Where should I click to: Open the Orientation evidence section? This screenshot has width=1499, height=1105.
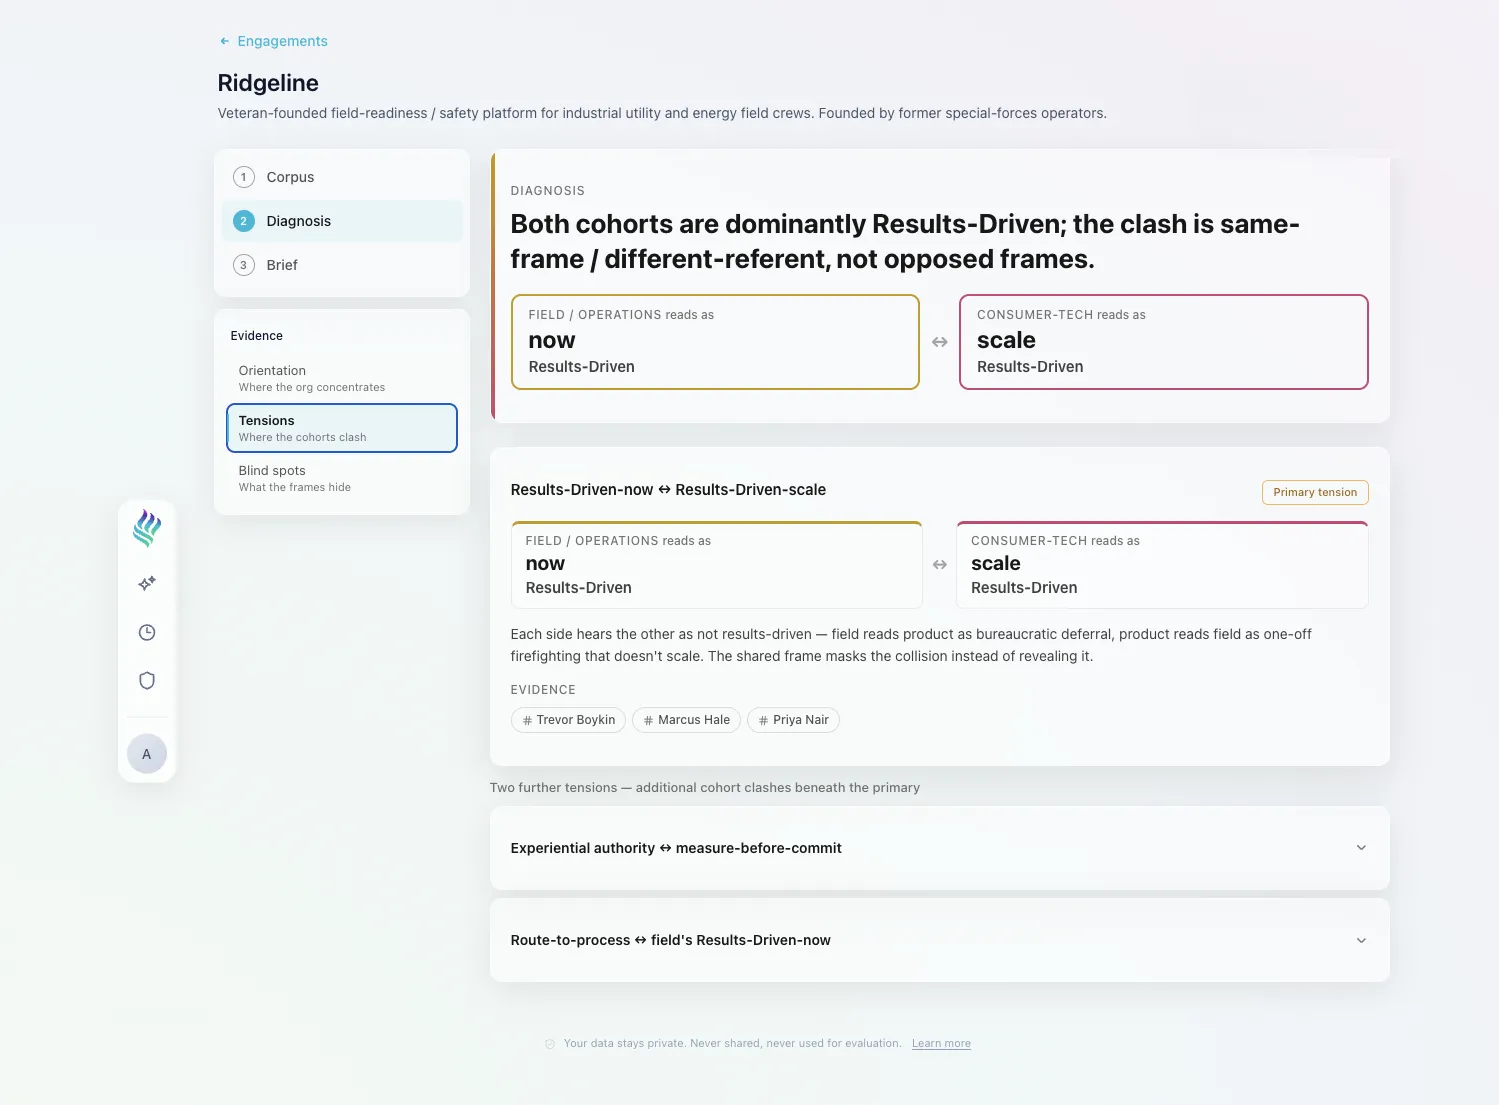click(342, 378)
